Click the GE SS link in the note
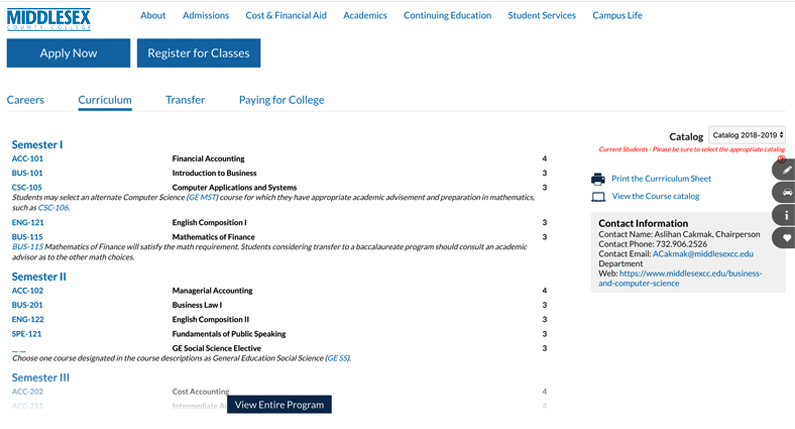 pyautogui.click(x=338, y=358)
